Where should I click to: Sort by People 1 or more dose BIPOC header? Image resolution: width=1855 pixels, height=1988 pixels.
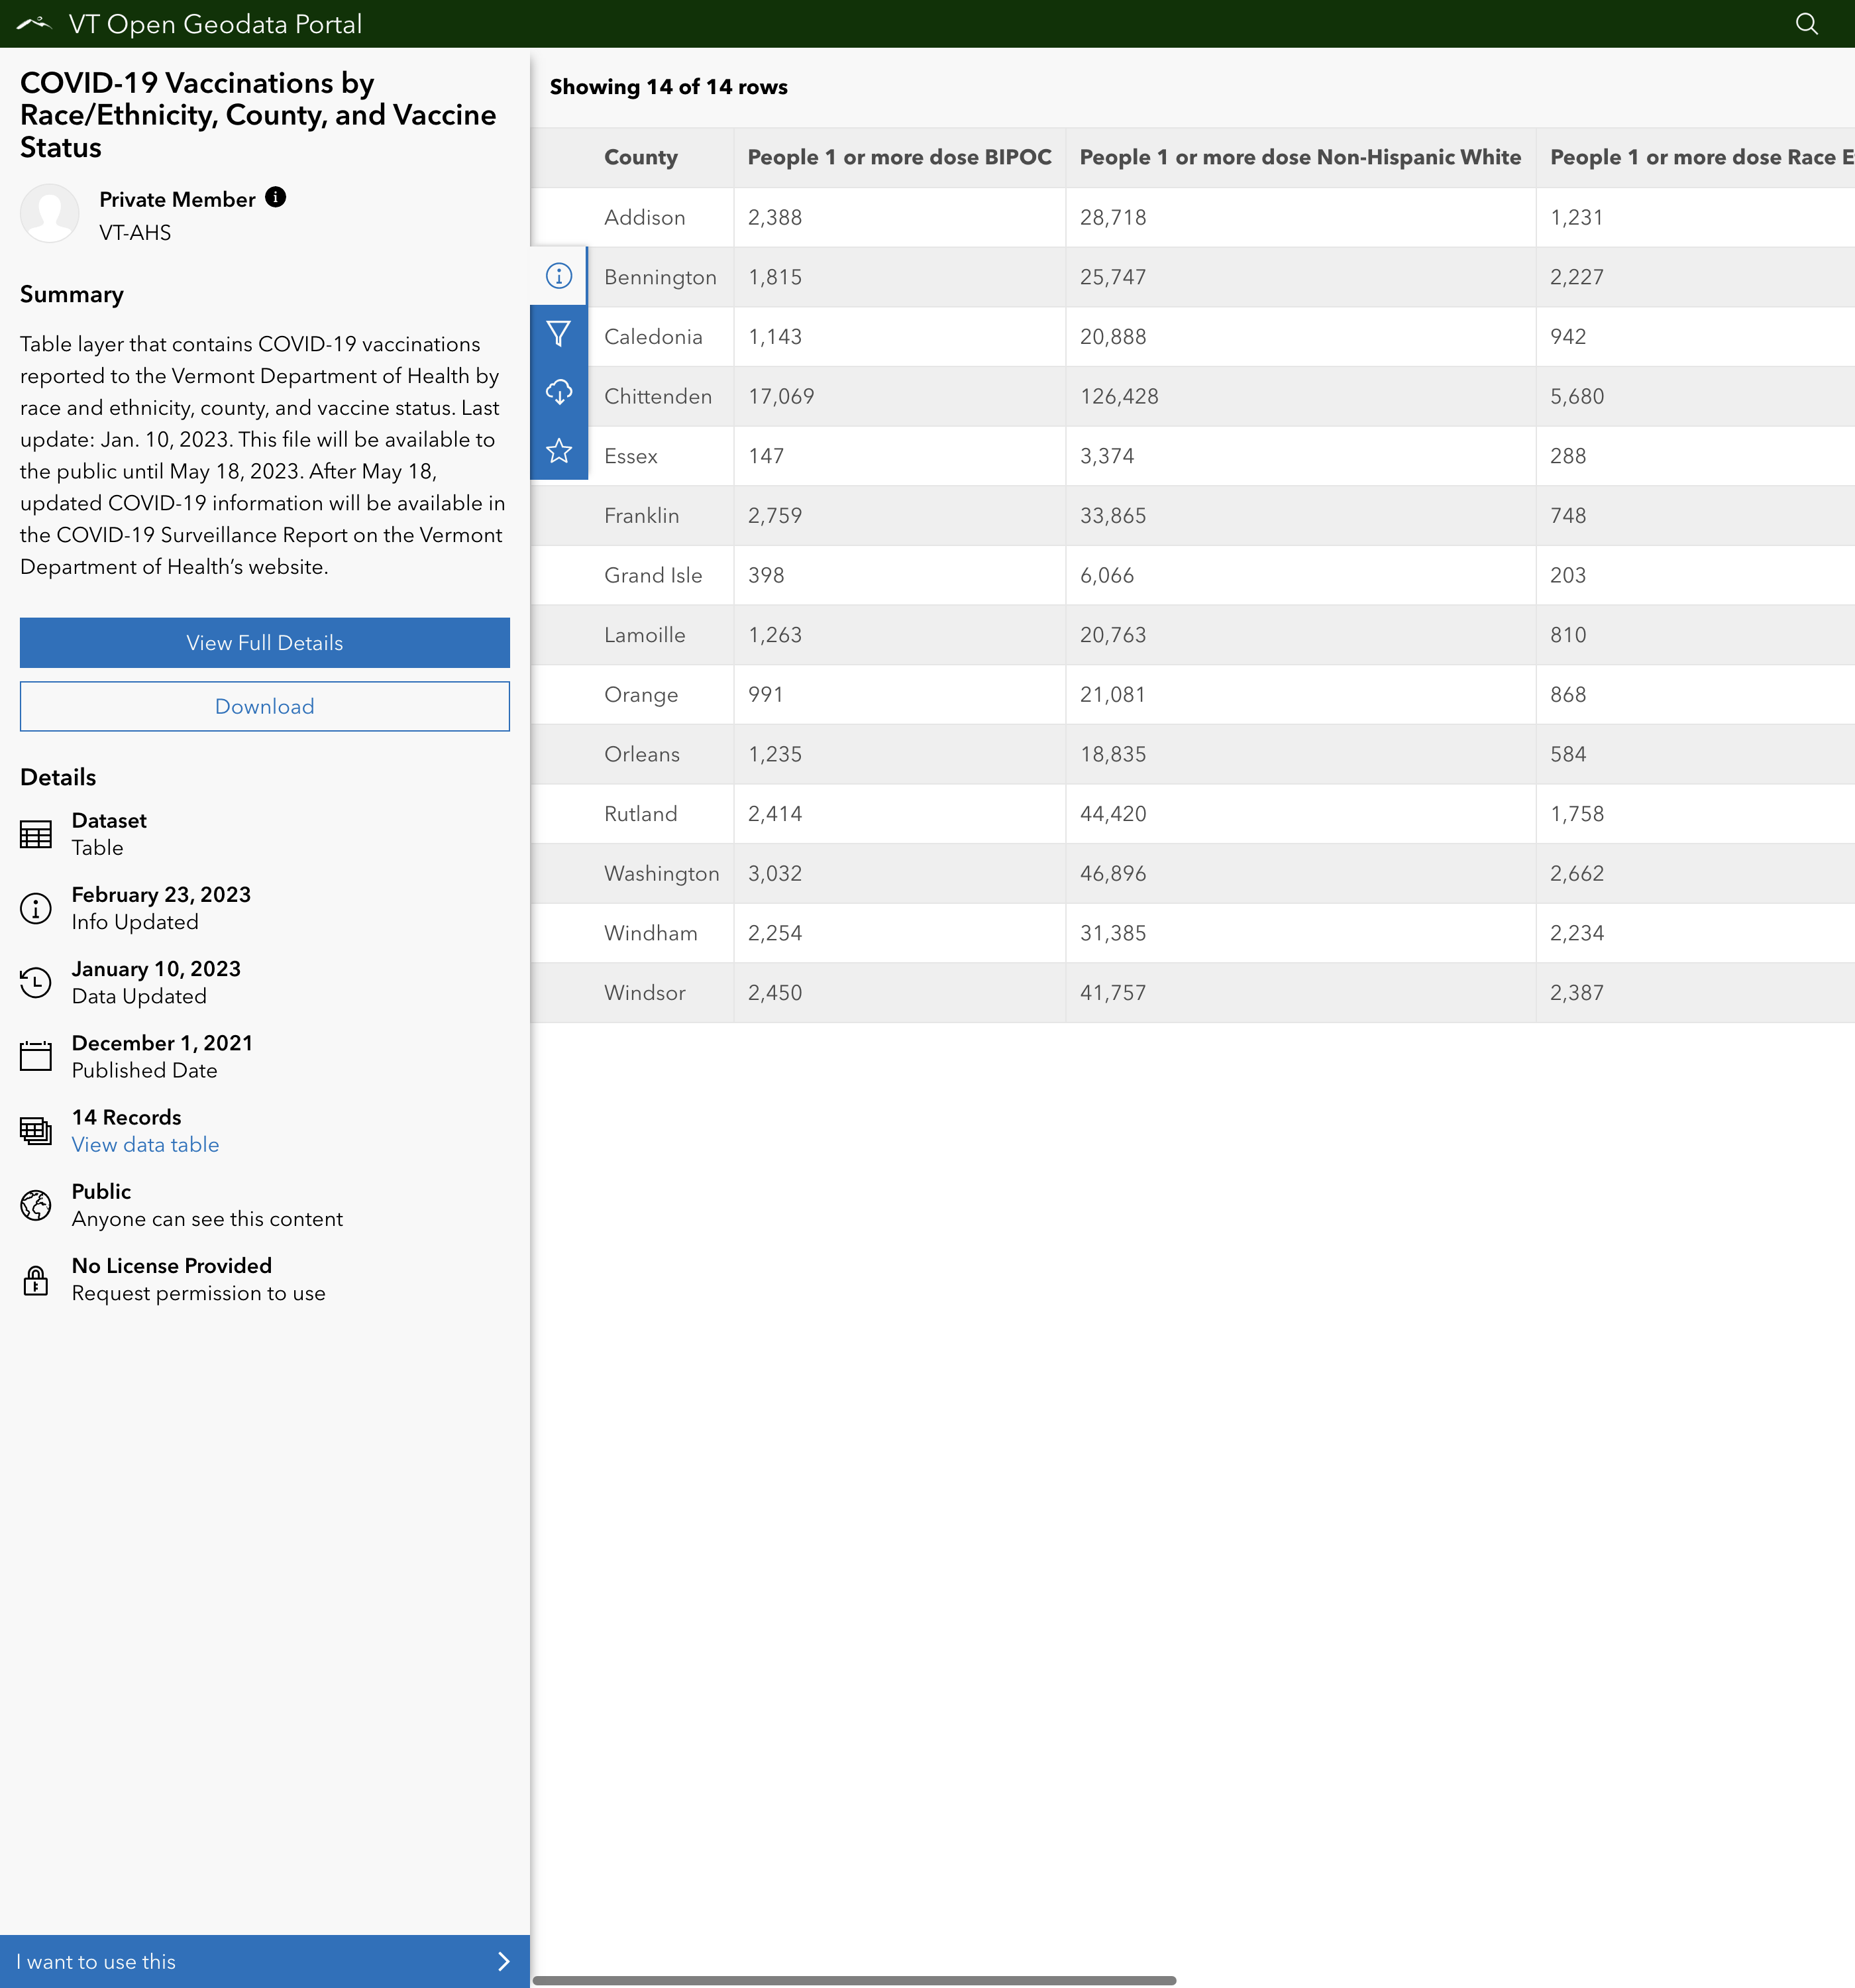(x=899, y=157)
